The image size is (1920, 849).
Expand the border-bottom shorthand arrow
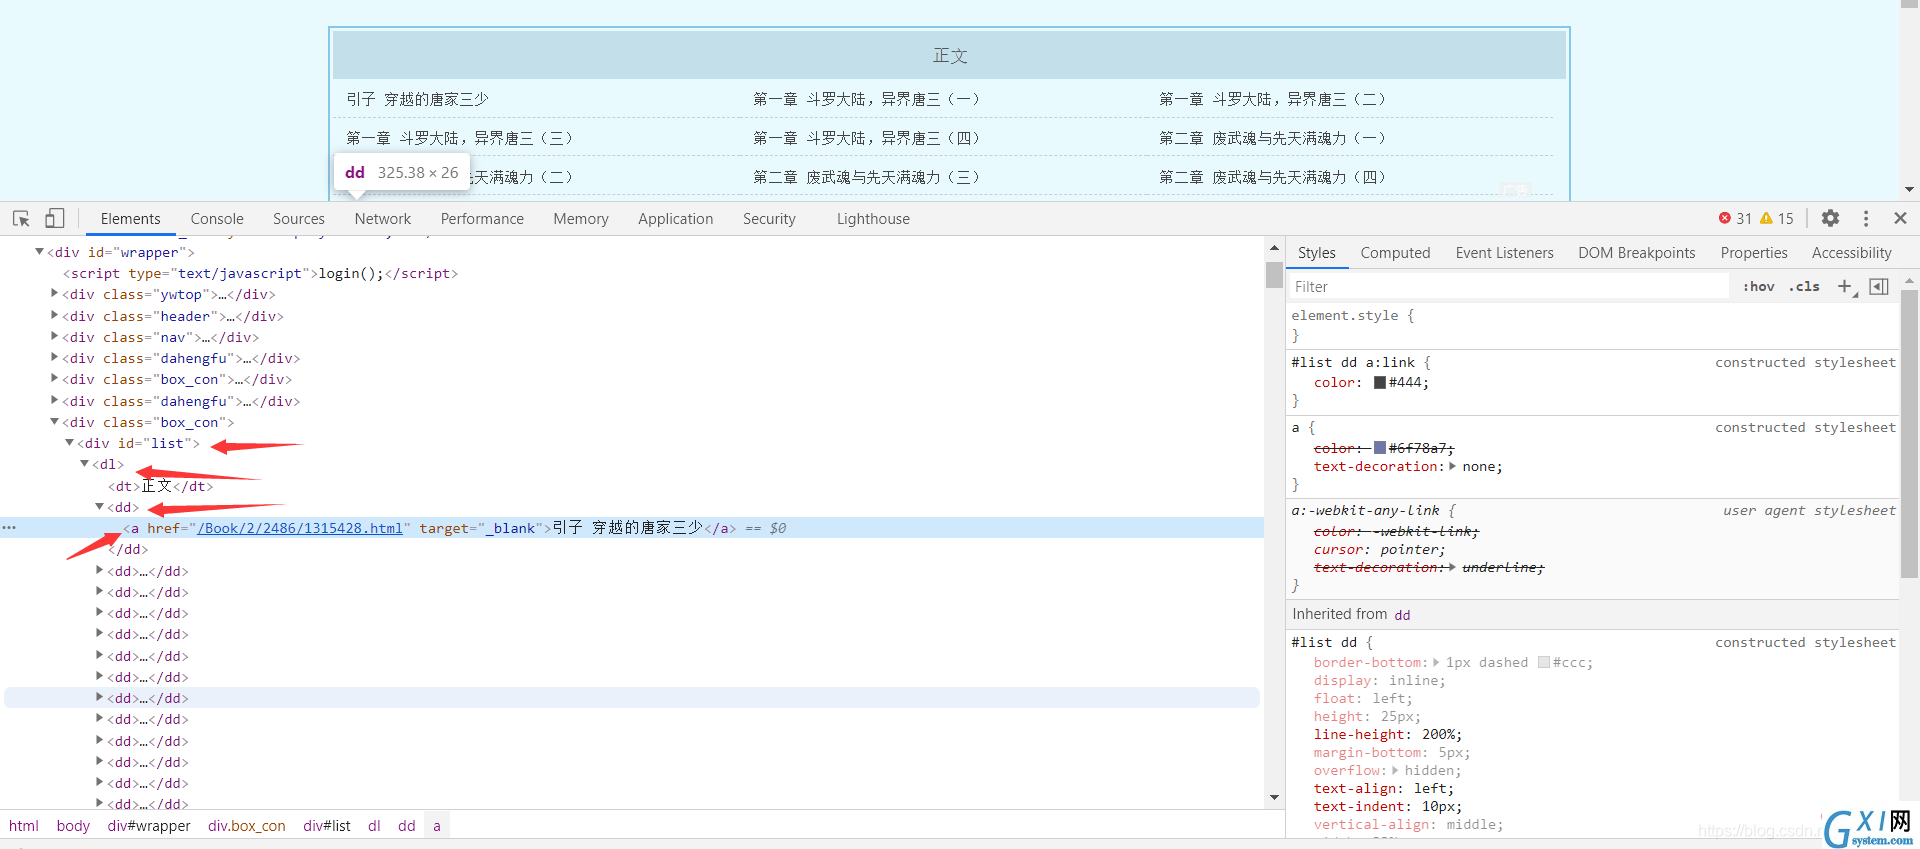coord(1436,662)
